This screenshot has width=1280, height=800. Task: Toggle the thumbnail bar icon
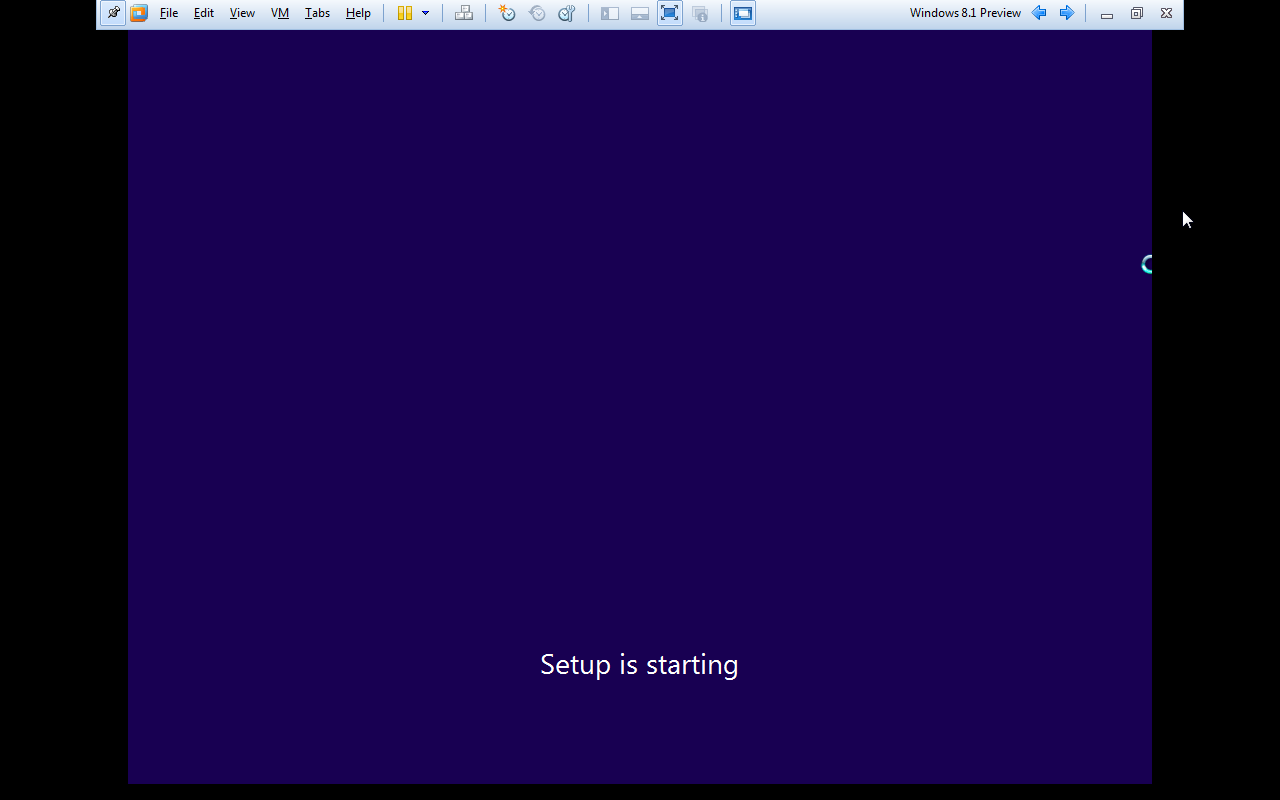(640, 13)
